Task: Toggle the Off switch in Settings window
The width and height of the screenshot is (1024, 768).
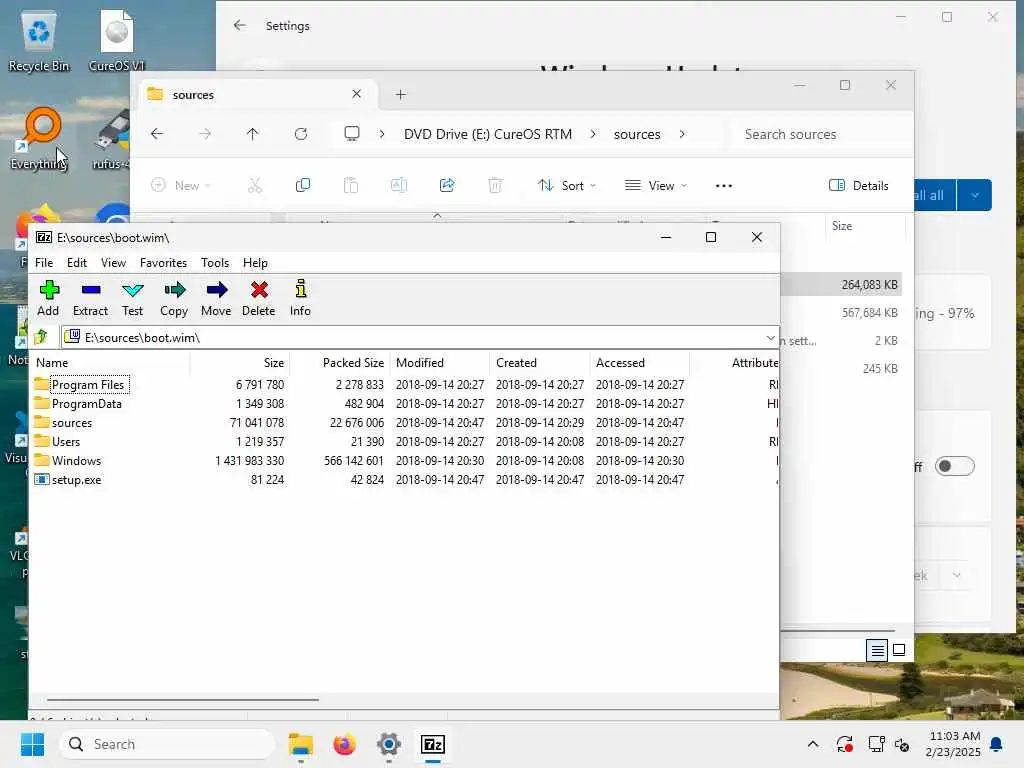Action: (954, 466)
